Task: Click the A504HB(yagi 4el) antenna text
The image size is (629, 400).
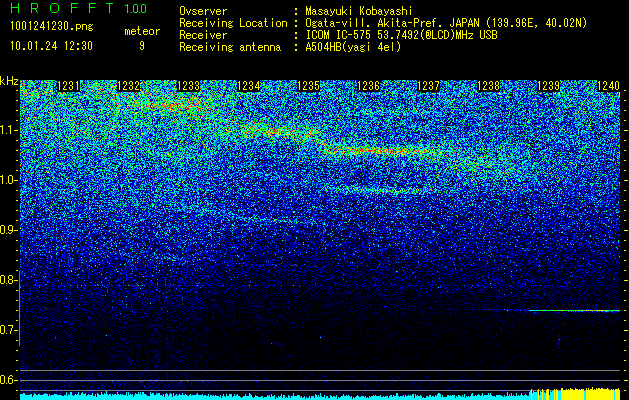Action: point(353,47)
